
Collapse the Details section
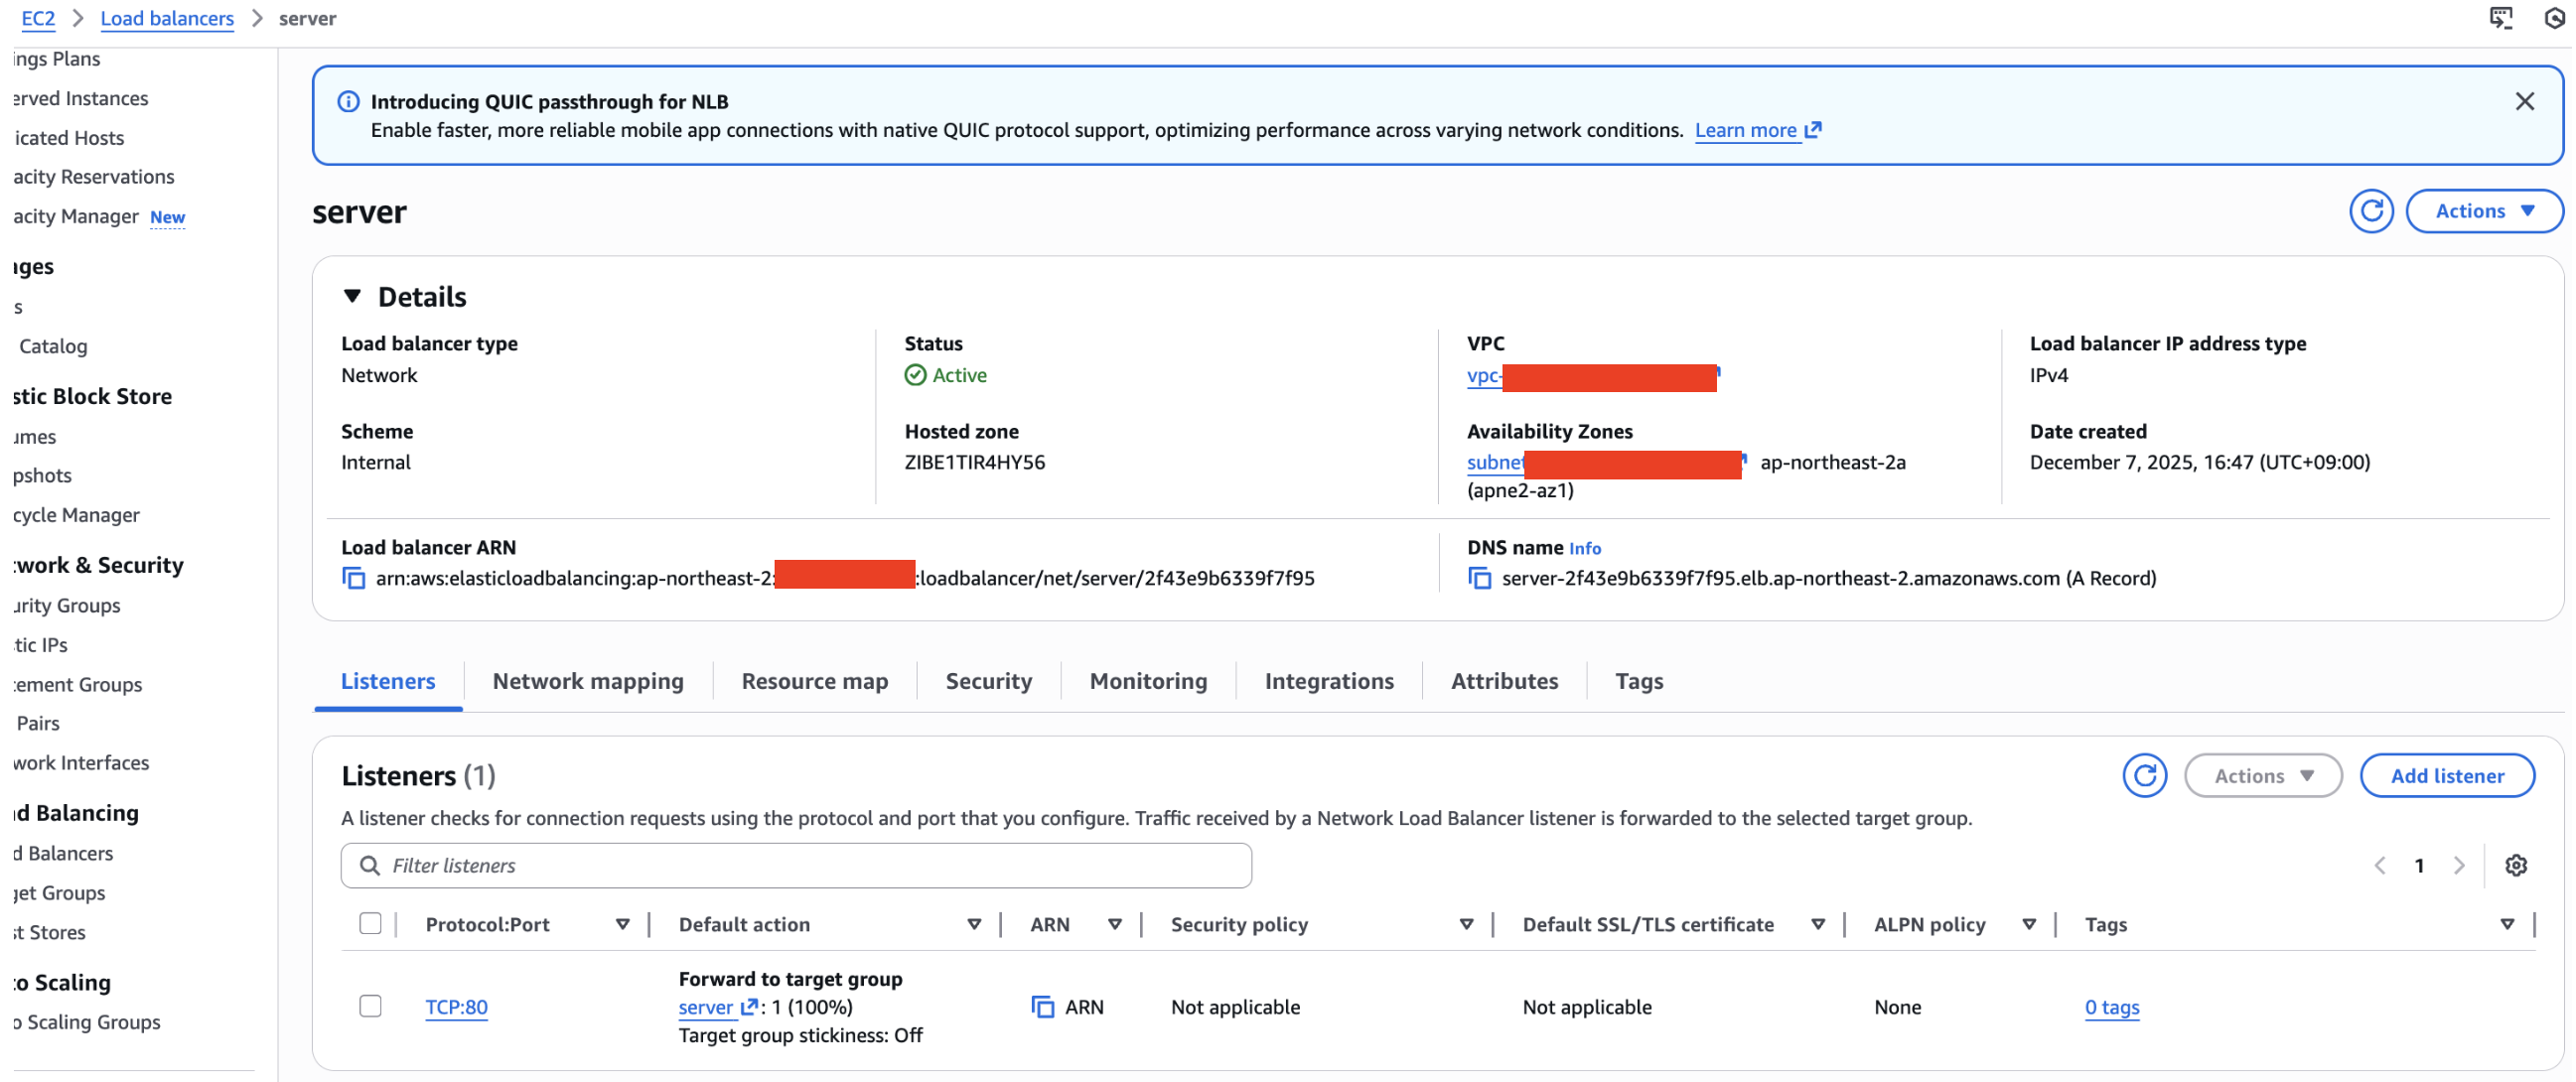(x=352, y=297)
